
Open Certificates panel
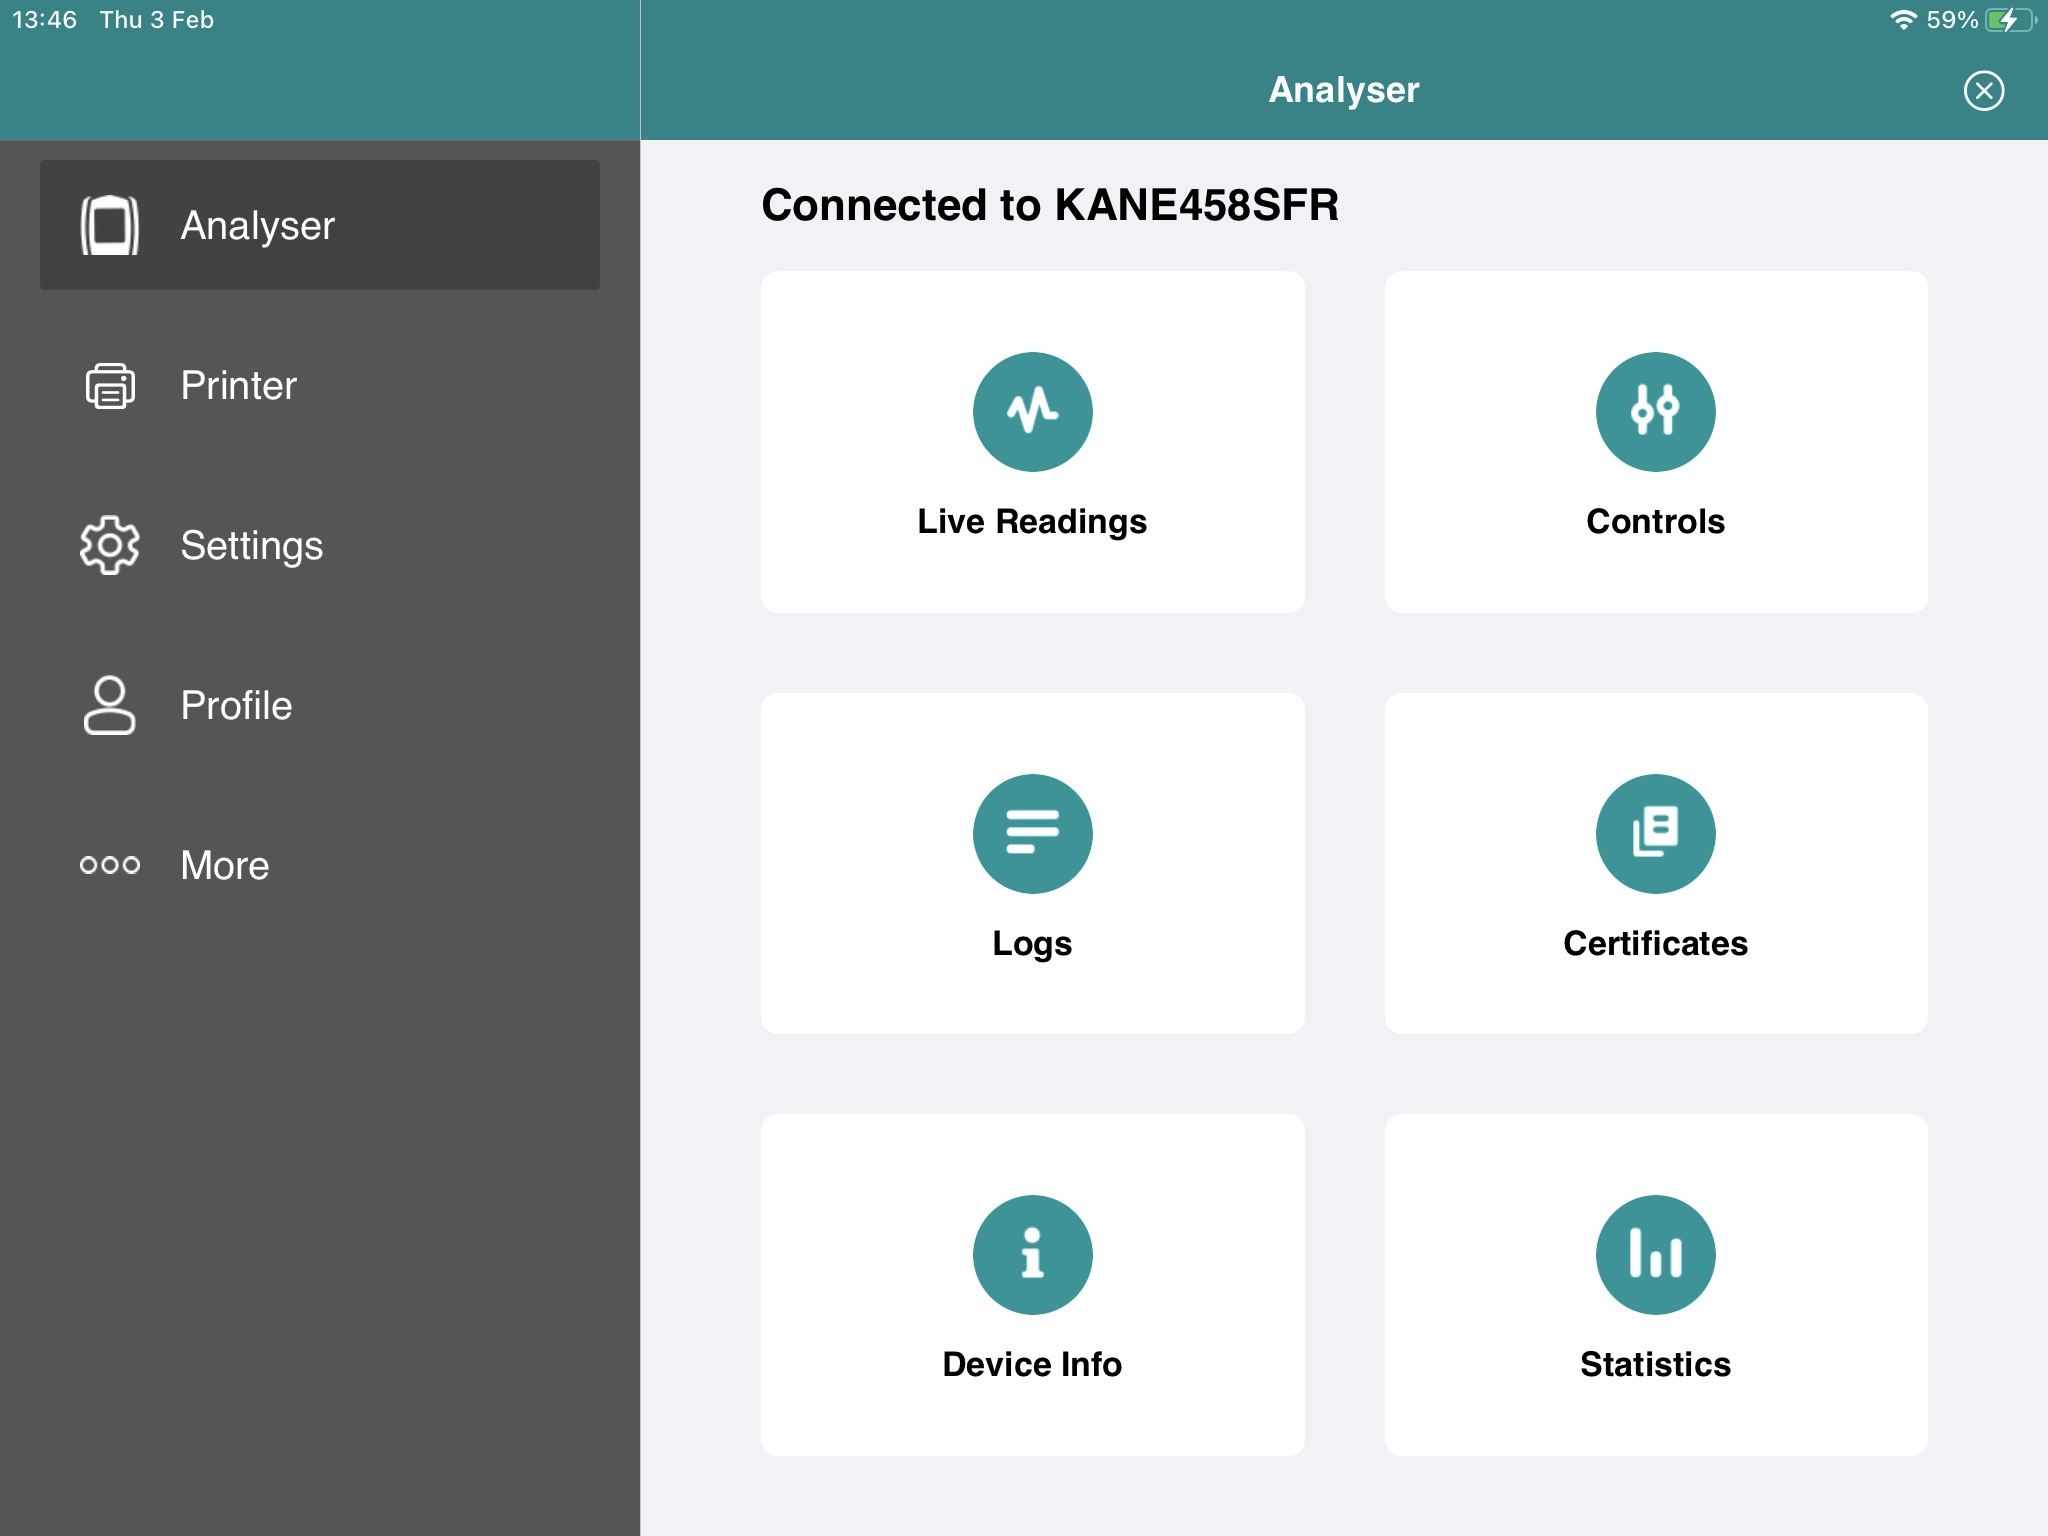pyautogui.click(x=1656, y=863)
